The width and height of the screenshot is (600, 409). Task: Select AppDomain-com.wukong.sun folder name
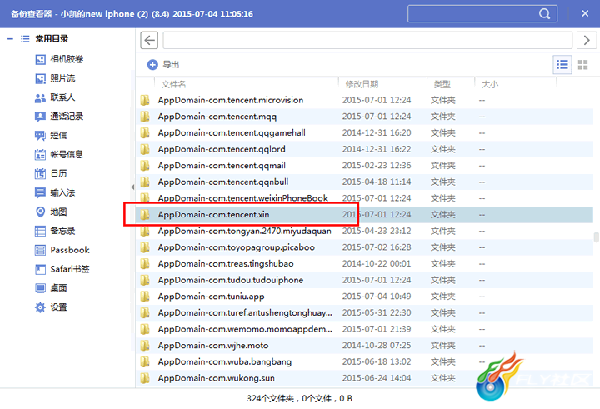(x=216, y=378)
